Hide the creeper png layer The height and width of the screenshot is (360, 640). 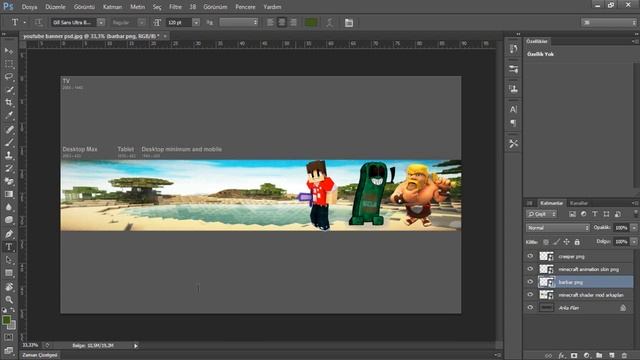[x=530, y=256]
